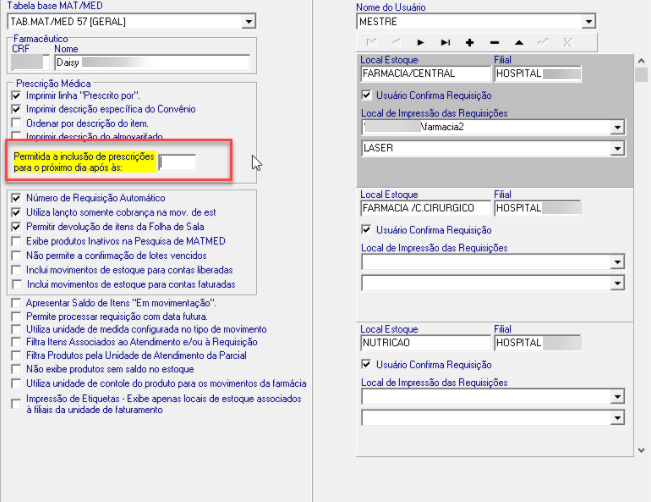Insert a new record with plus icon
The width and height of the screenshot is (651, 502).
tap(470, 42)
